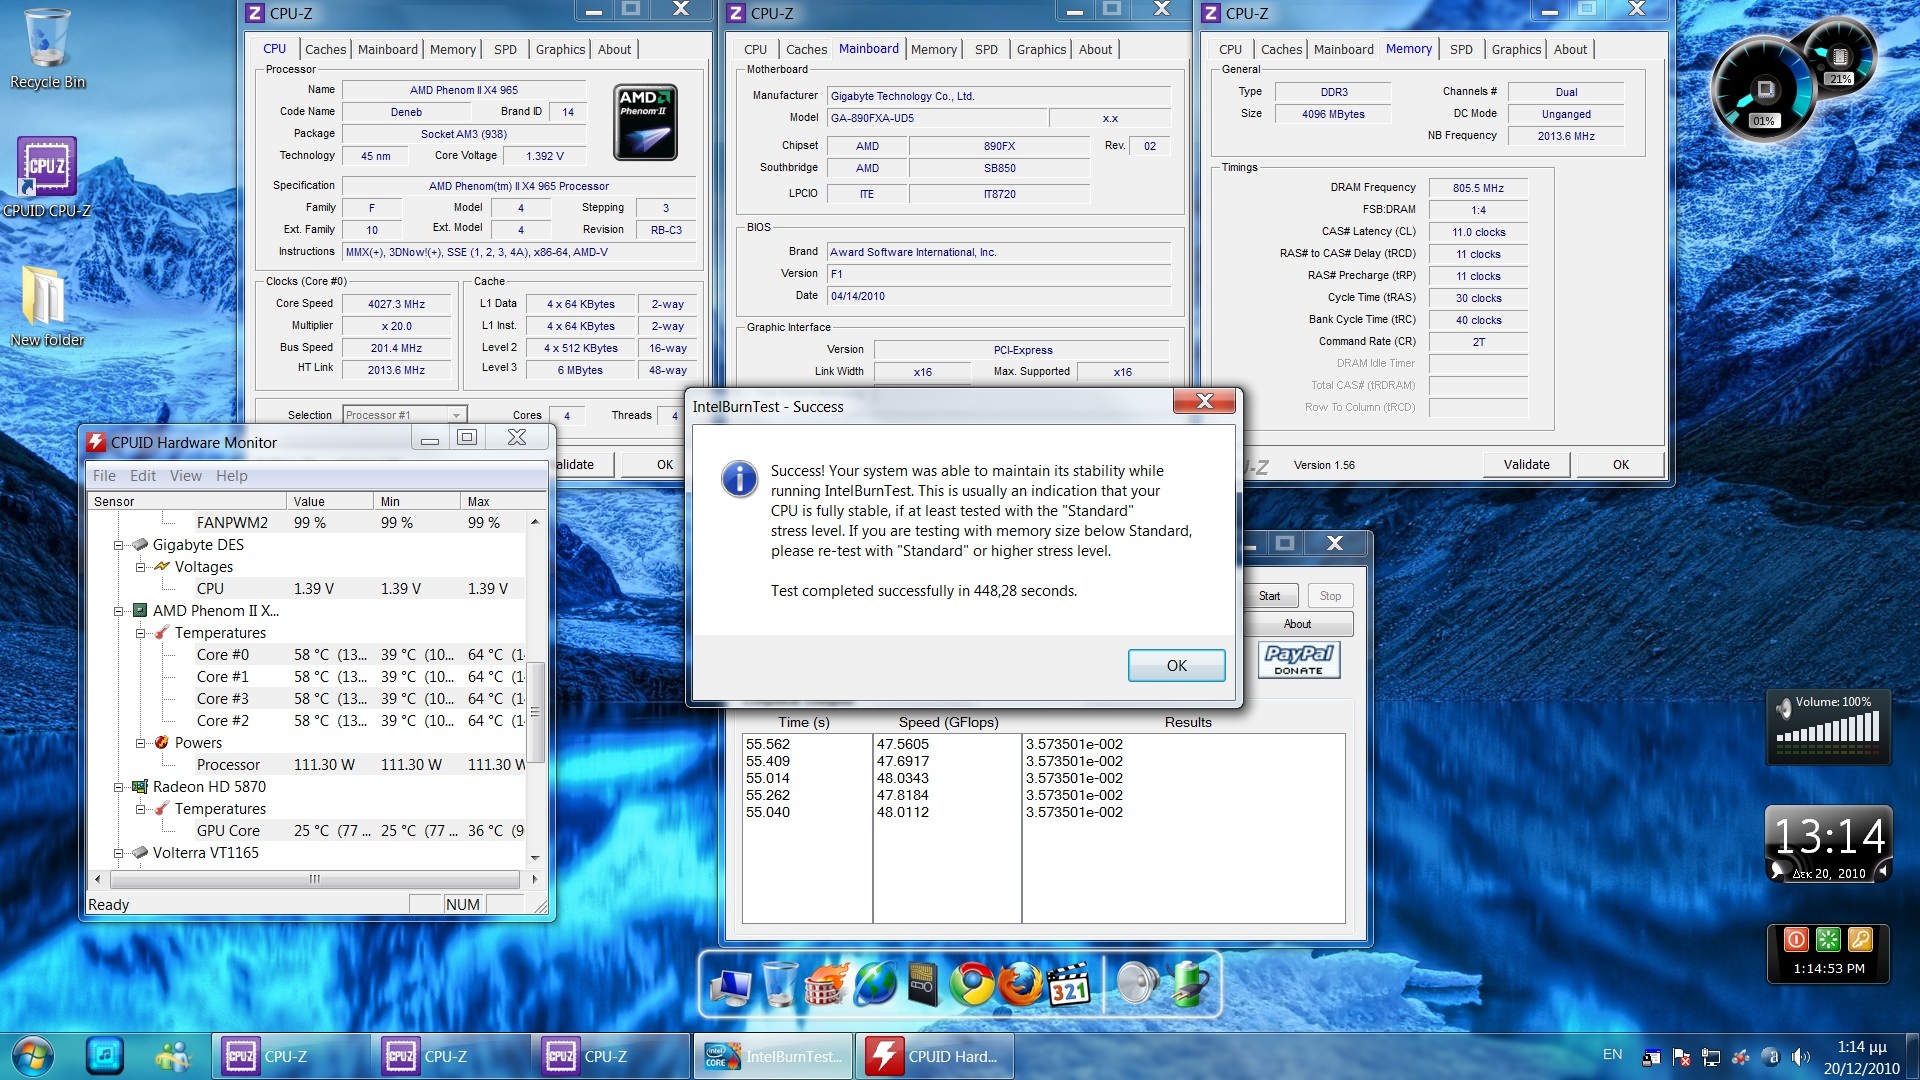This screenshot has width=1920, height=1080.
Task: Click the network tray icon
Action: coord(1711,1057)
